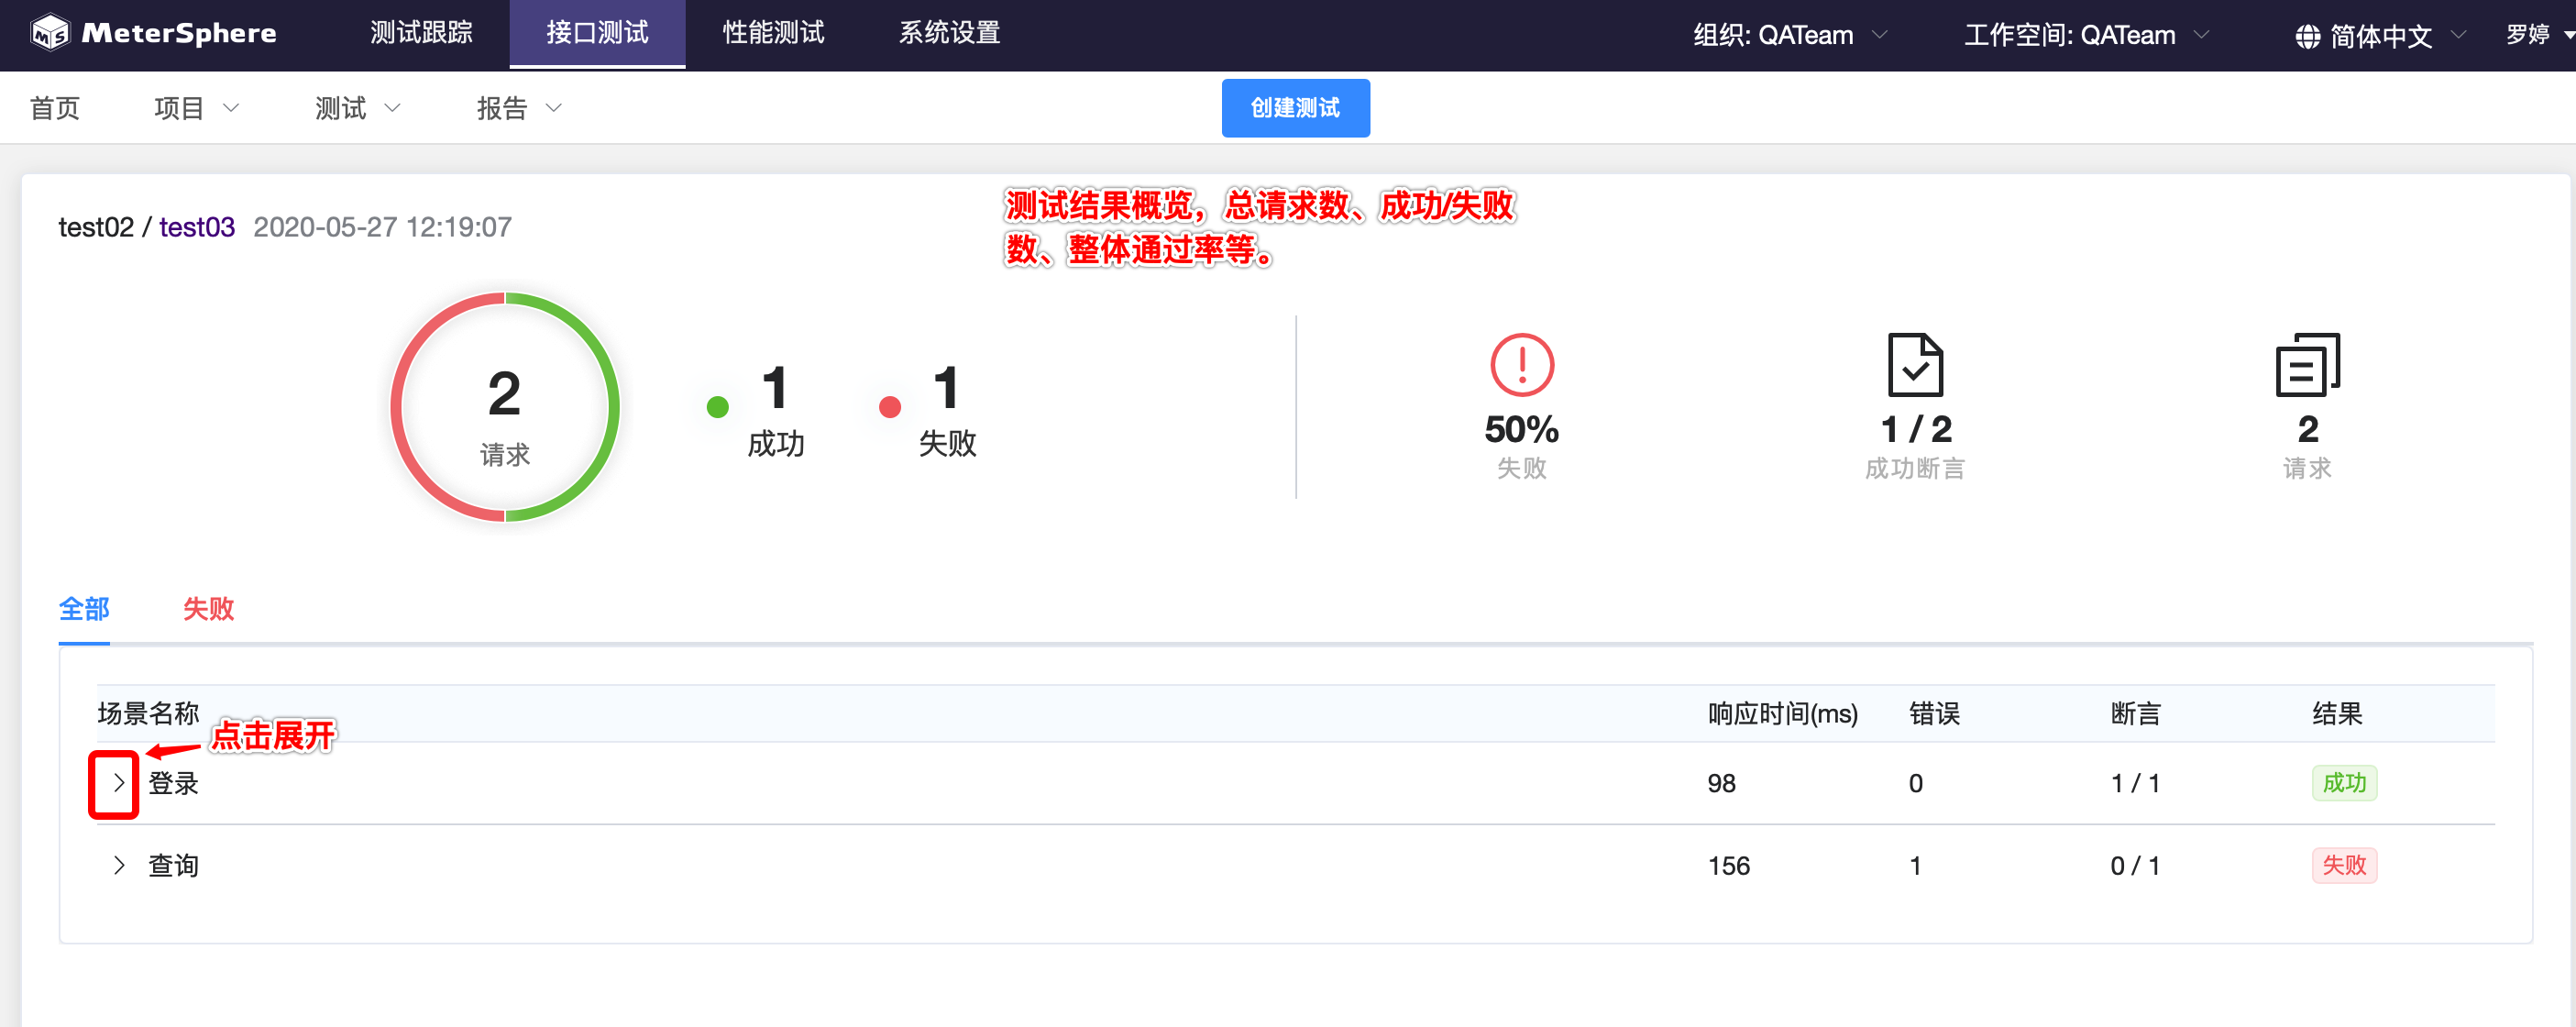This screenshot has height=1027, width=2576.
Task: Click the 场景名称 column header
Action: coord(148,713)
